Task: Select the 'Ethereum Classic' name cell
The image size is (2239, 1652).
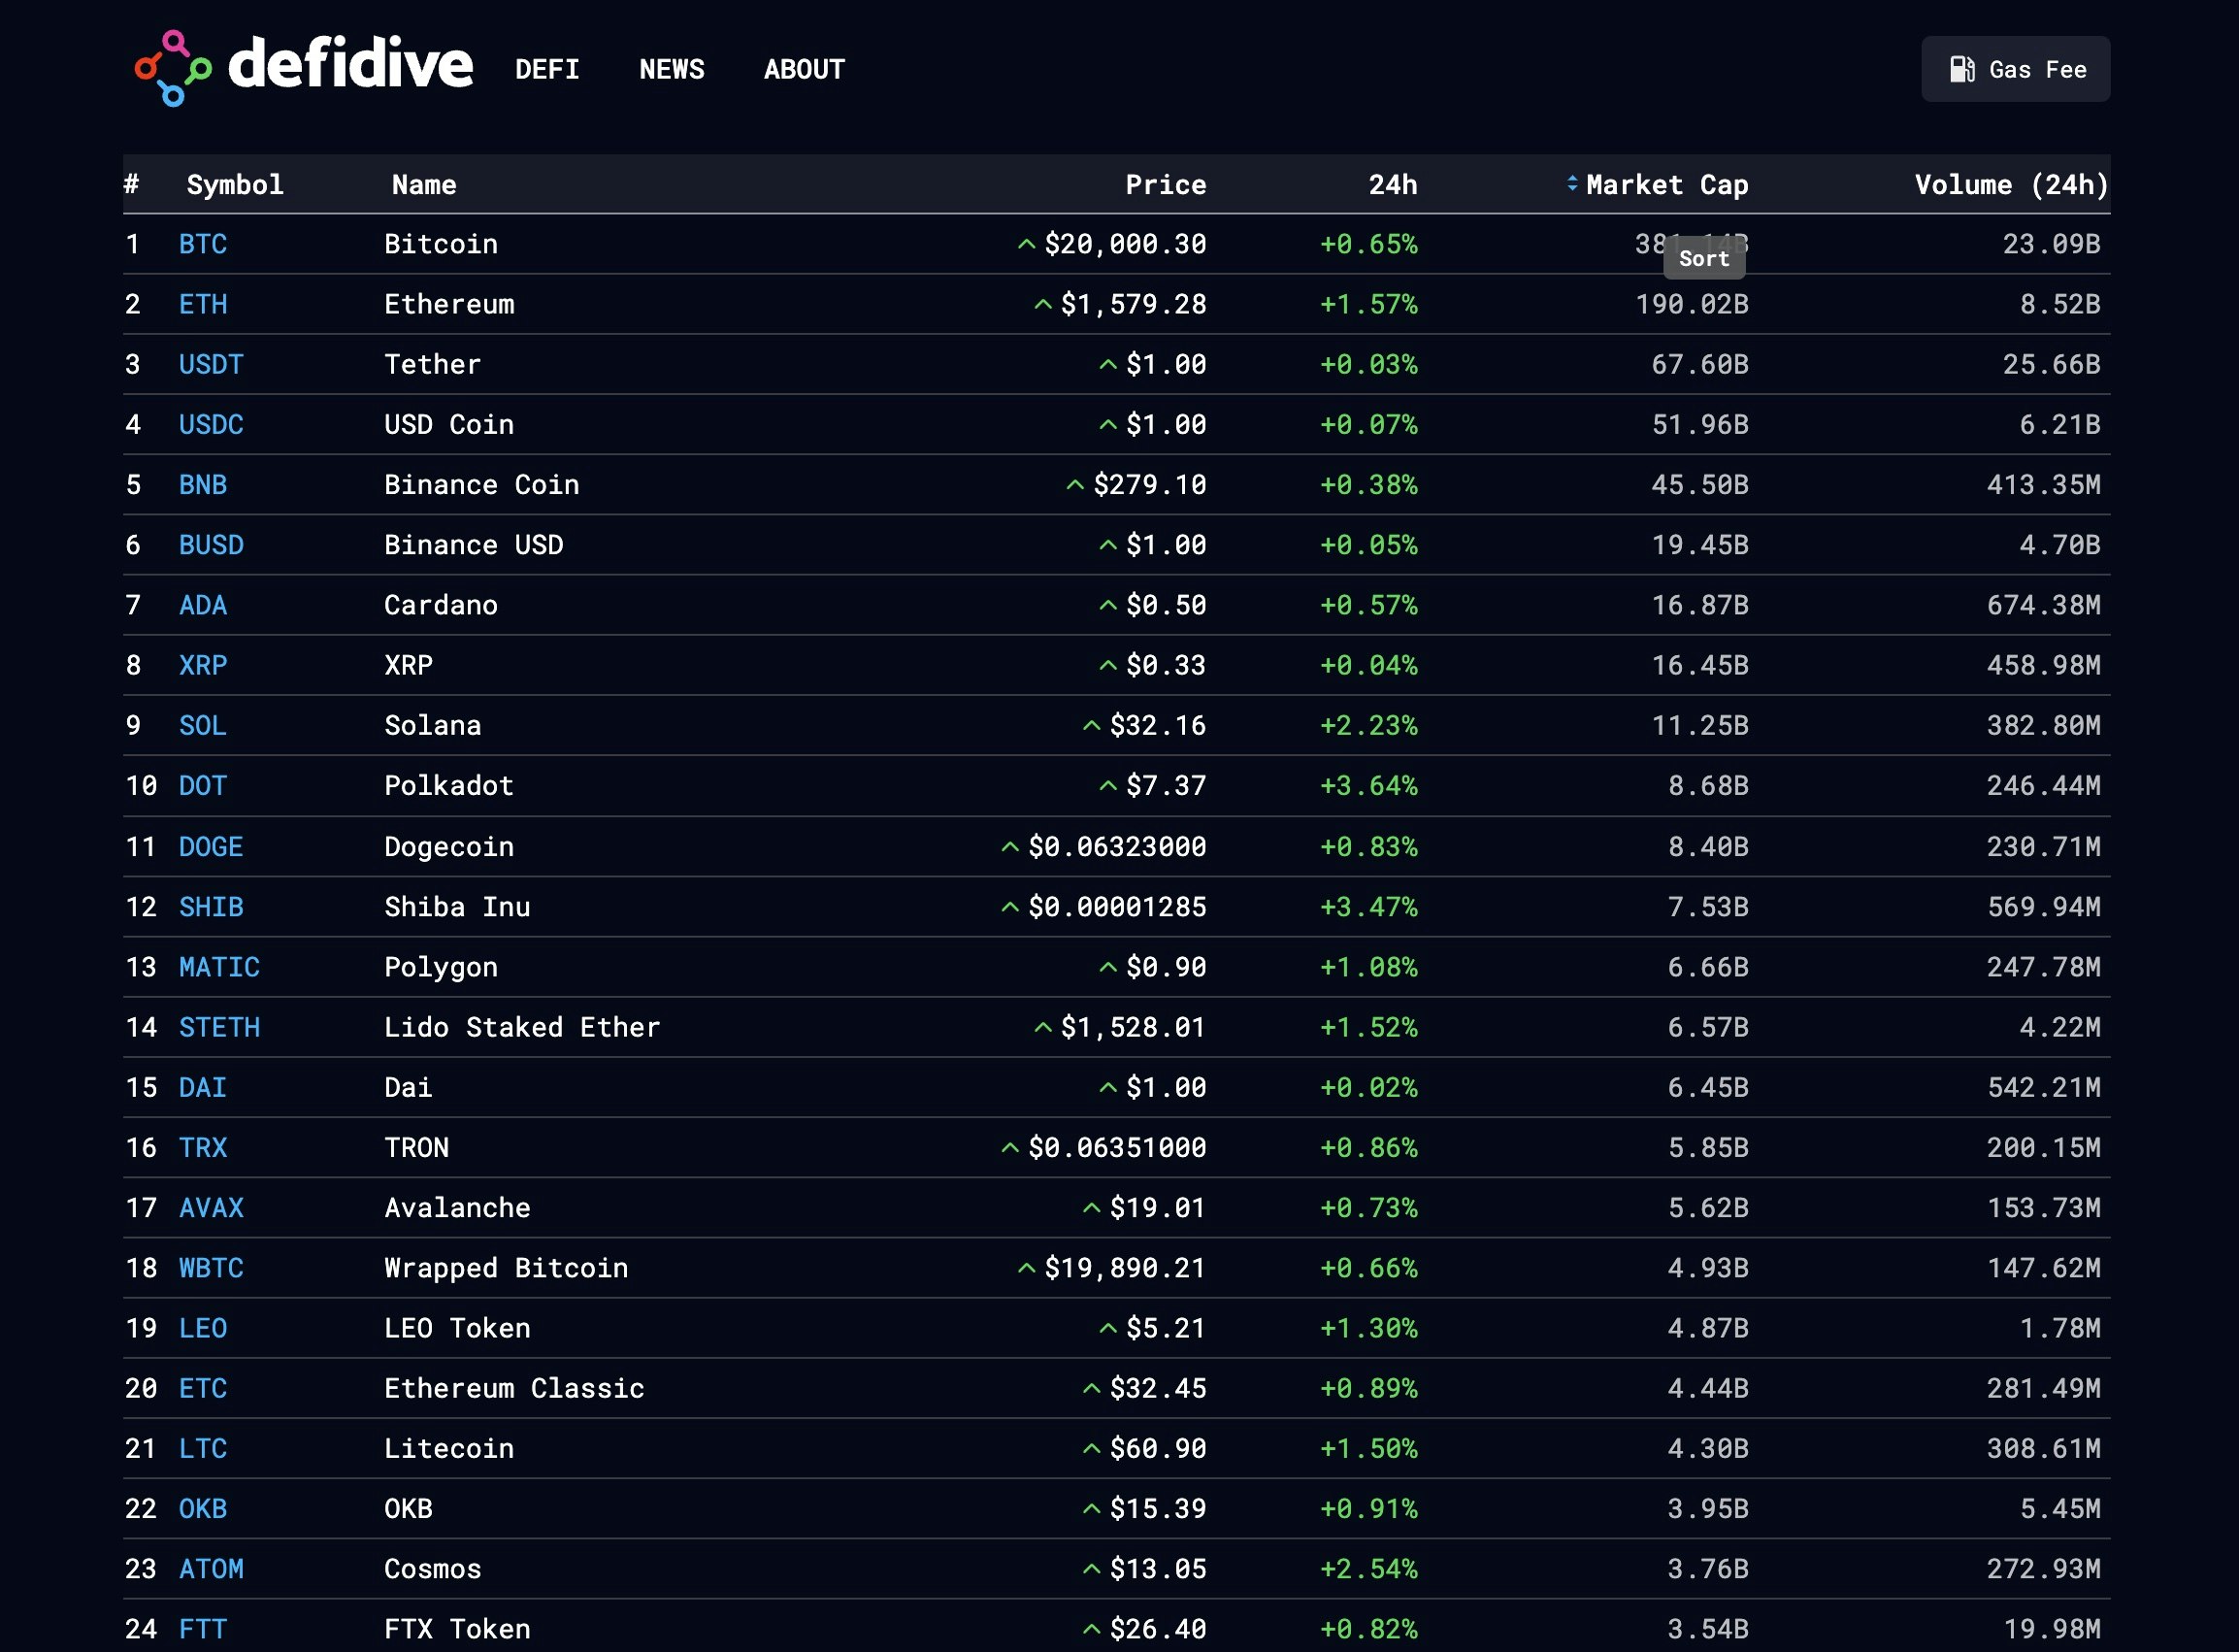Action: click(x=515, y=1389)
